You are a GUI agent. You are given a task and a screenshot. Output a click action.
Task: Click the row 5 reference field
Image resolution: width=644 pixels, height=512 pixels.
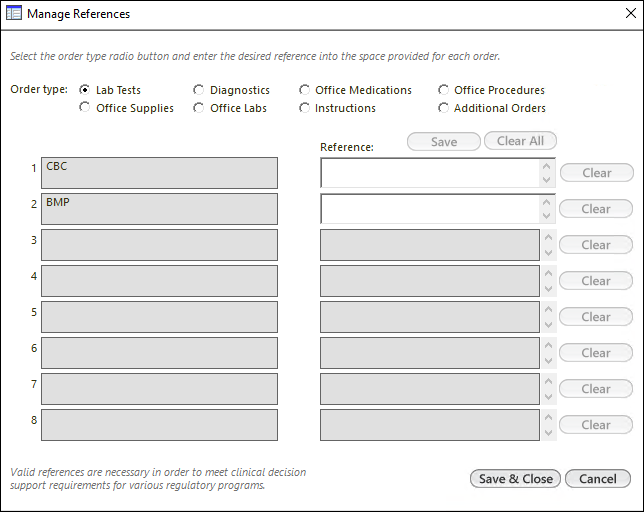[430, 317]
